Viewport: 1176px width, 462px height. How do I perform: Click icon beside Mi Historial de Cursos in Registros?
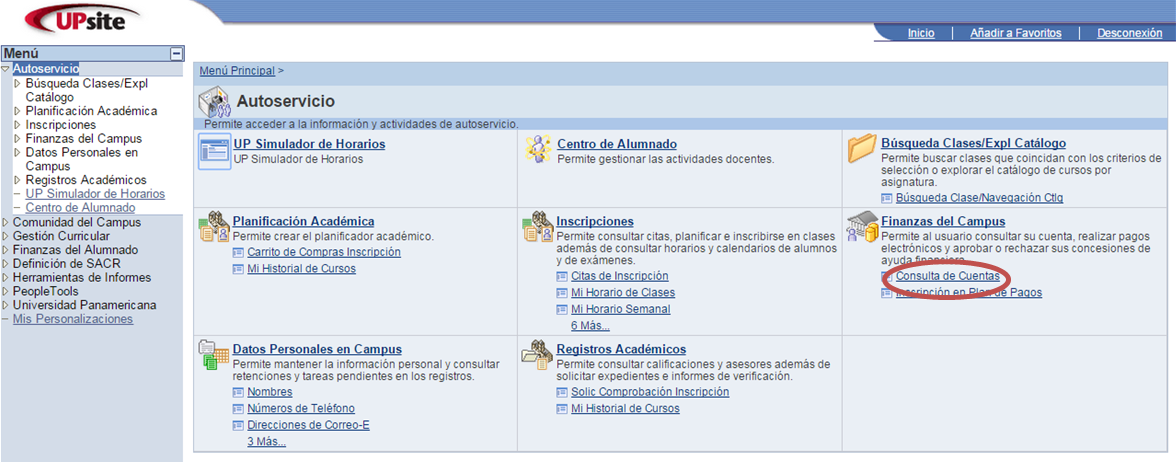coord(563,409)
